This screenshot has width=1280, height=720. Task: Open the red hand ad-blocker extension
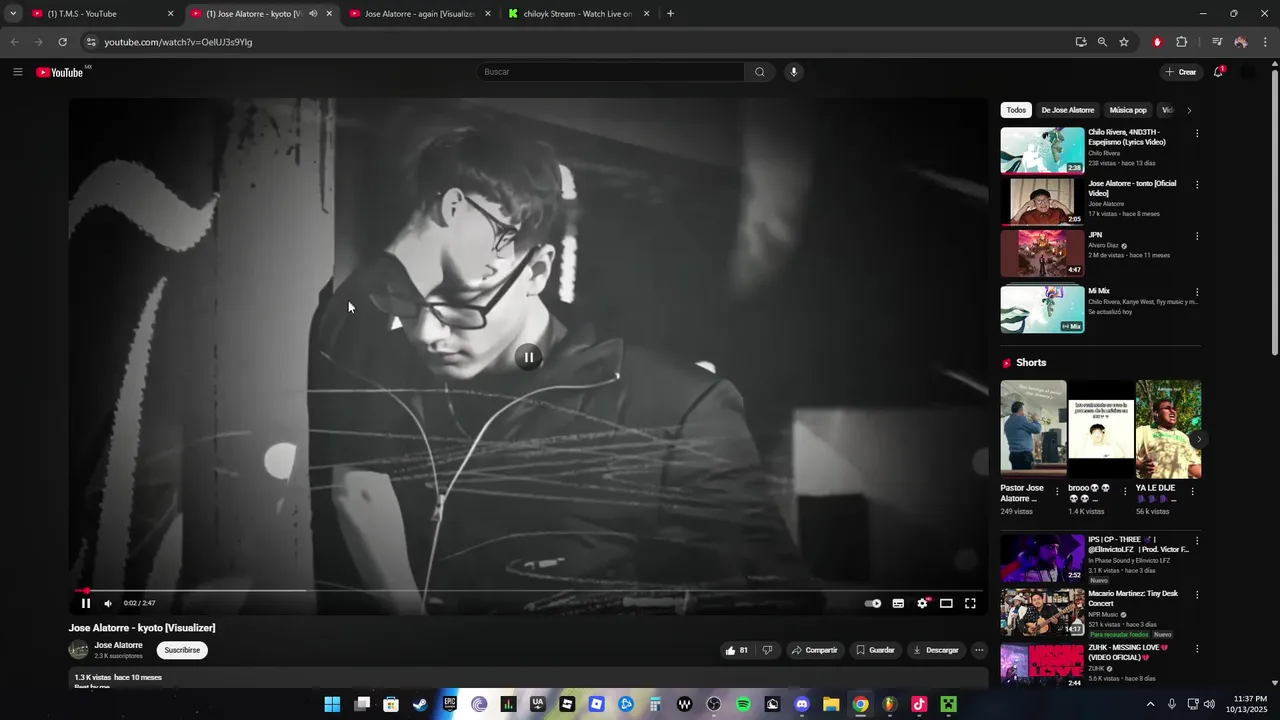(1157, 42)
